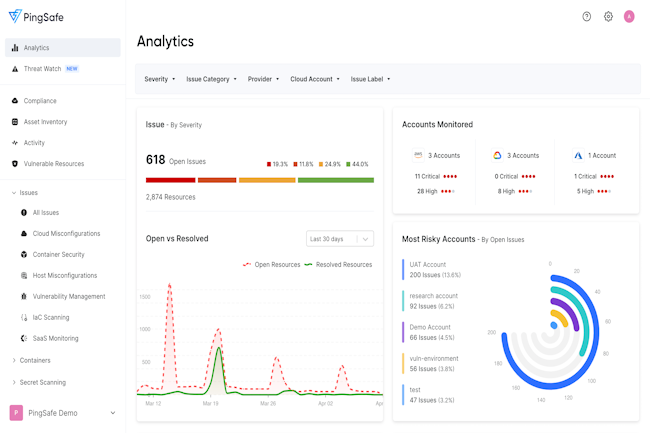
Task: Toggle Resolved Resources legend entry
Action: [338, 264]
